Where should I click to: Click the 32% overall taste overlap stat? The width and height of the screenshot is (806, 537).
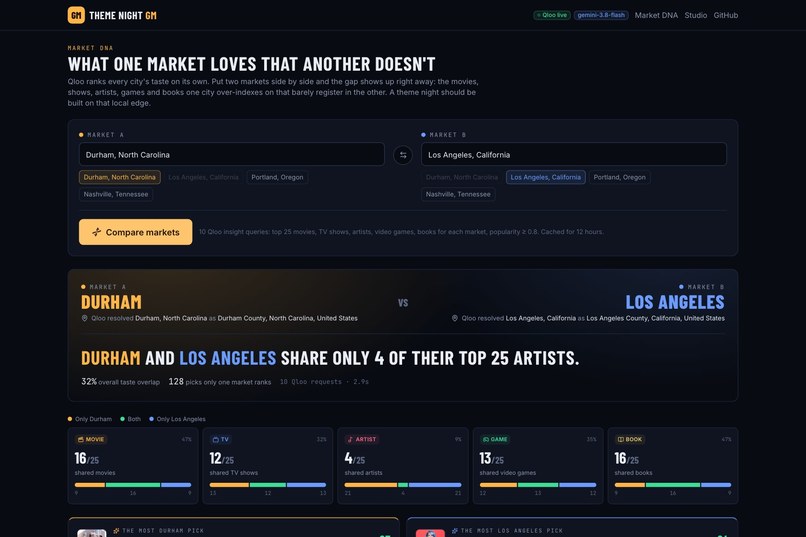tap(120, 382)
